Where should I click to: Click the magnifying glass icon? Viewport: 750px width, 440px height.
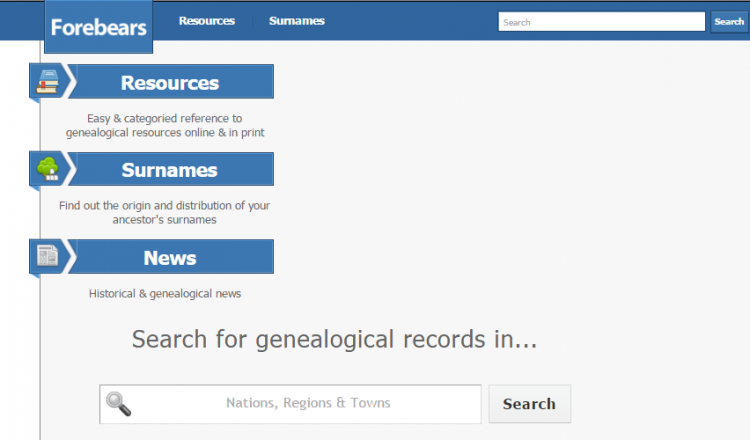point(119,404)
